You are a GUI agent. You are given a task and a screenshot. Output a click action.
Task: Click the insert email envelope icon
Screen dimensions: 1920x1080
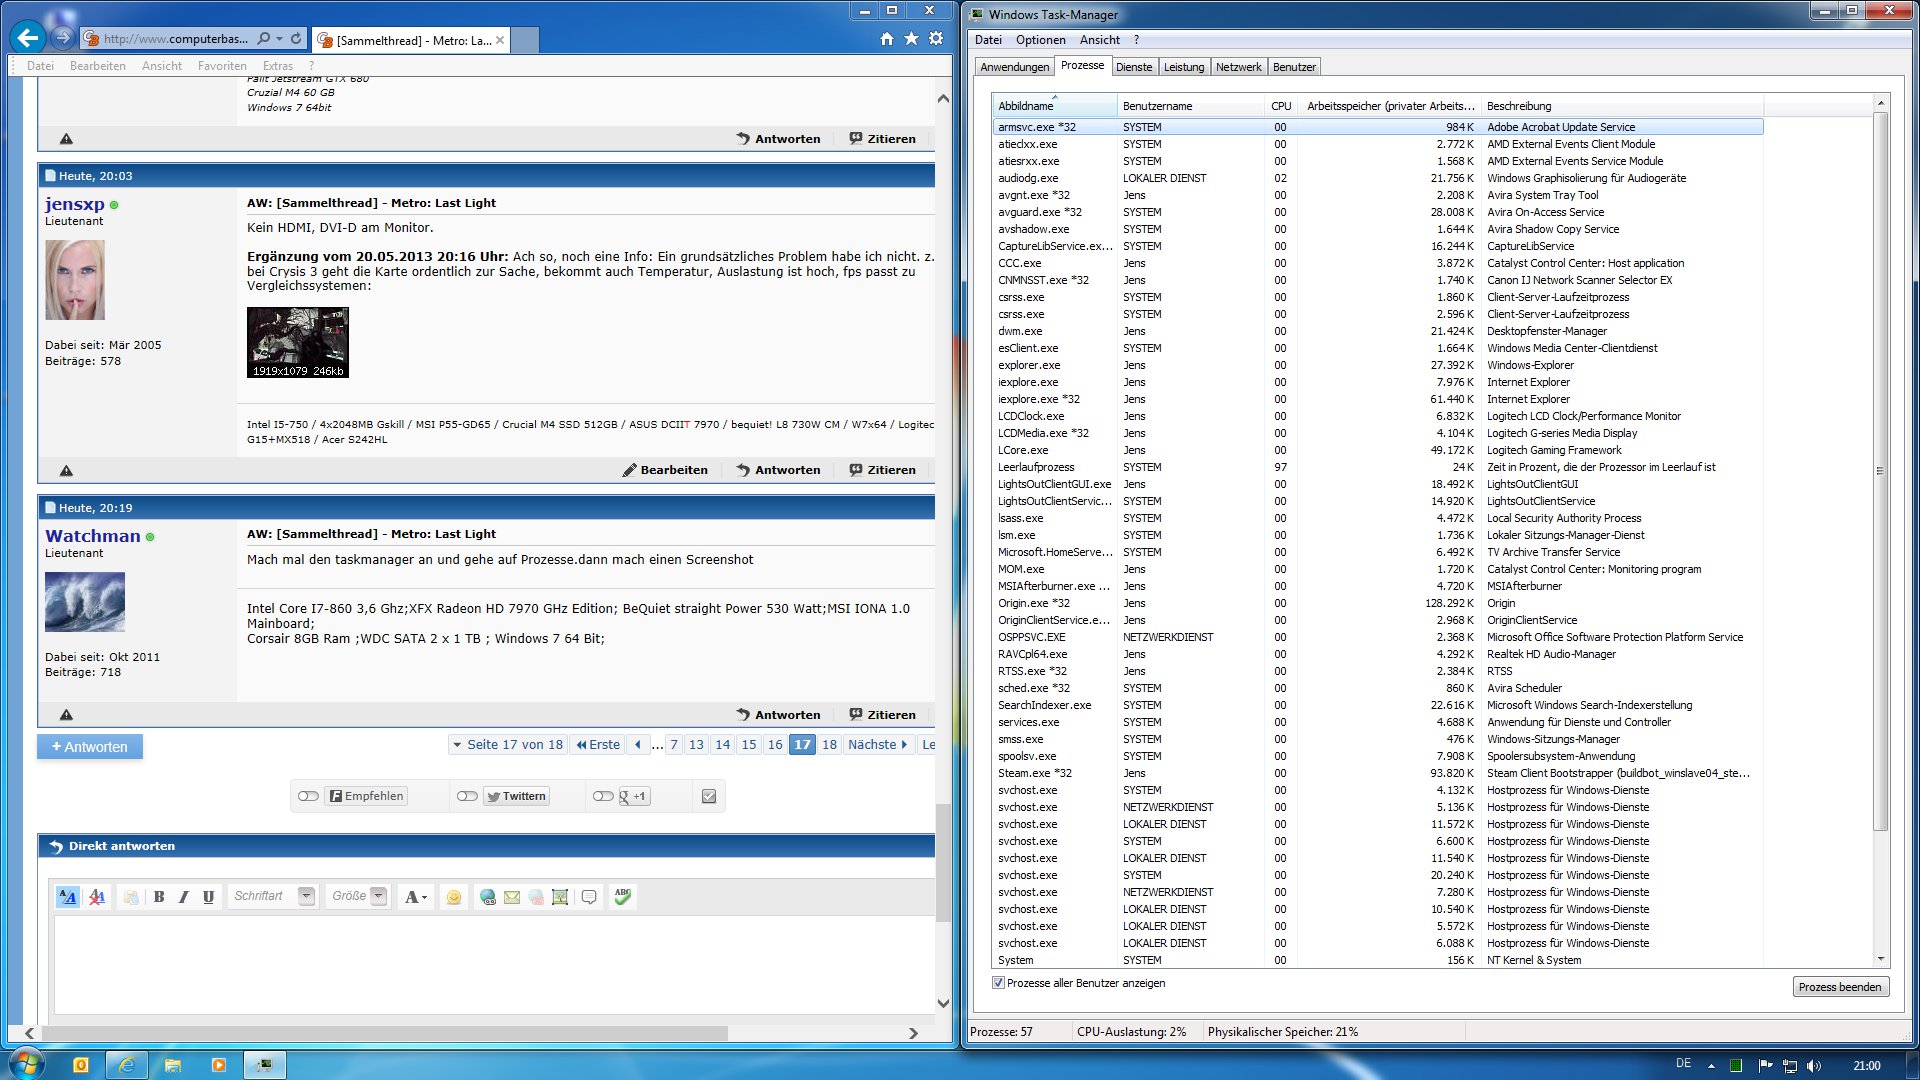pyautogui.click(x=512, y=897)
